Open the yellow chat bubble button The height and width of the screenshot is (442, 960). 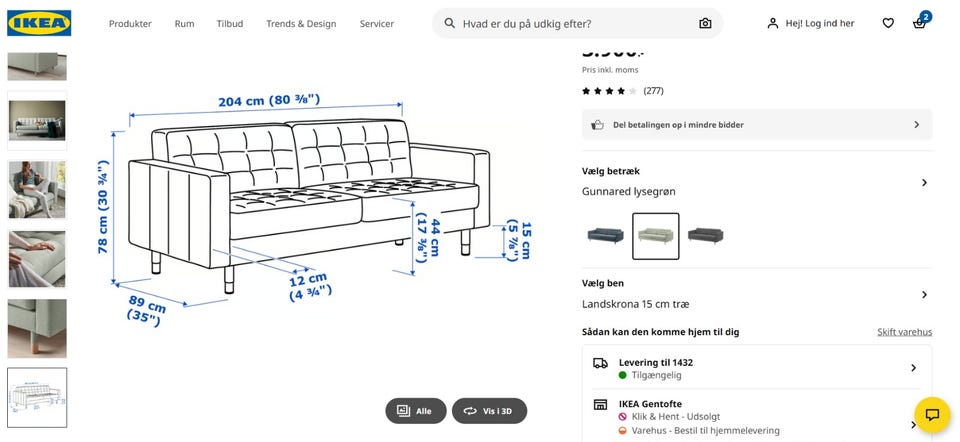[x=932, y=415]
